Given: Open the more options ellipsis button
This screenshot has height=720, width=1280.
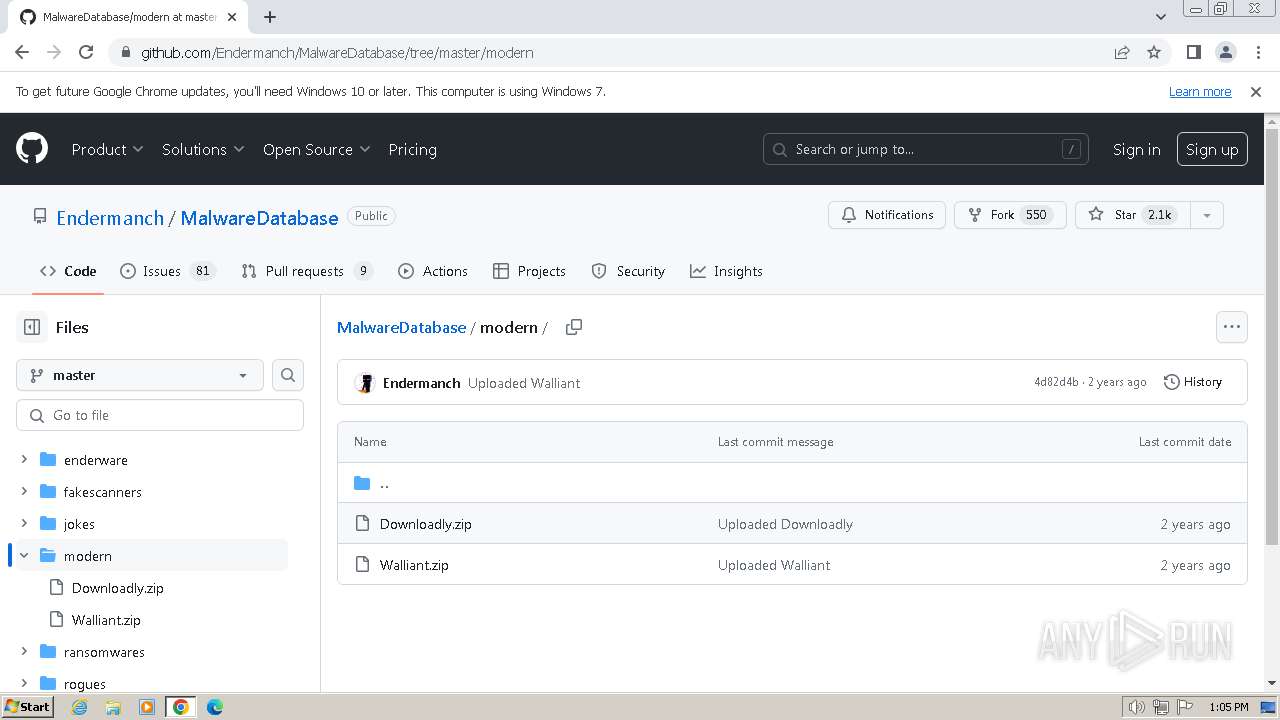Looking at the screenshot, I should (x=1231, y=327).
